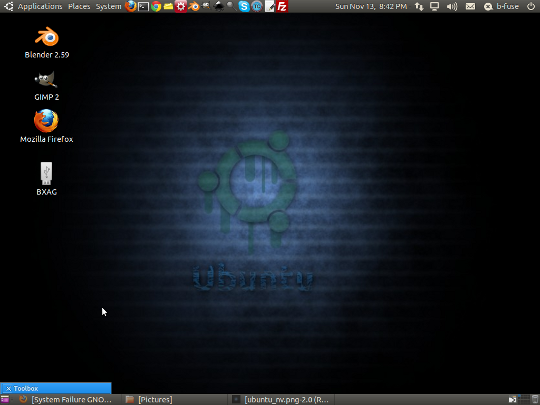
Task: Open the Applications menu
Action: pyautogui.click(x=40, y=6)
